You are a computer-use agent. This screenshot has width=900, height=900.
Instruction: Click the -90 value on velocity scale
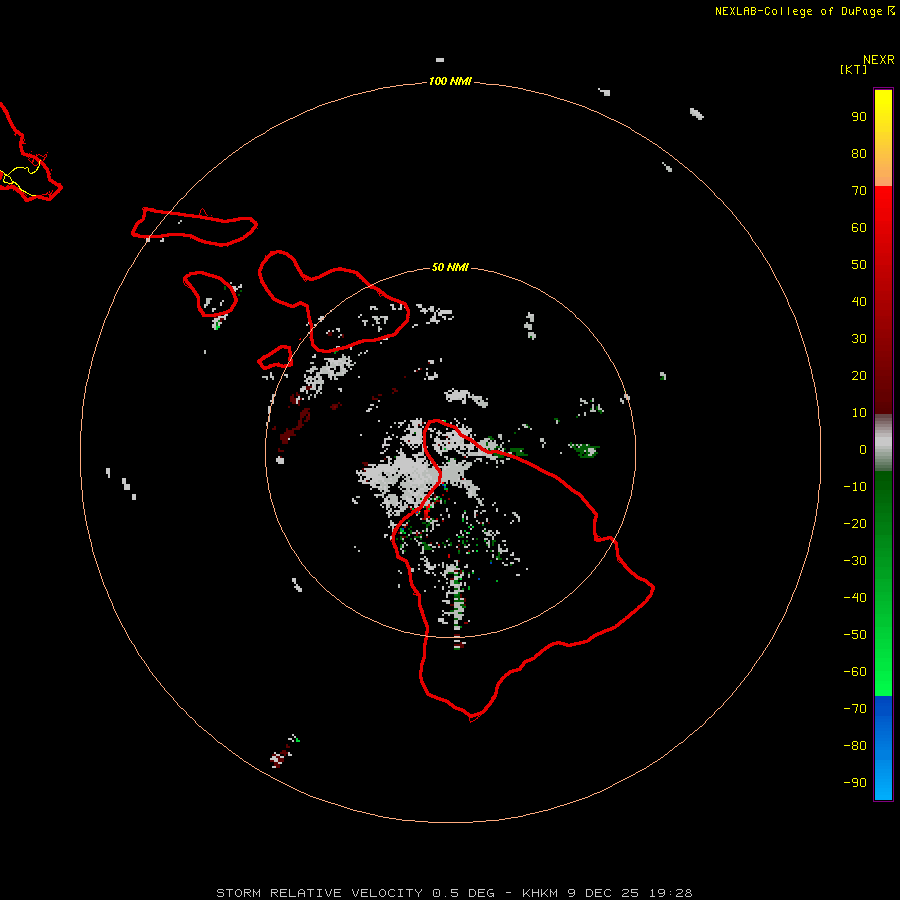point(855,783)
